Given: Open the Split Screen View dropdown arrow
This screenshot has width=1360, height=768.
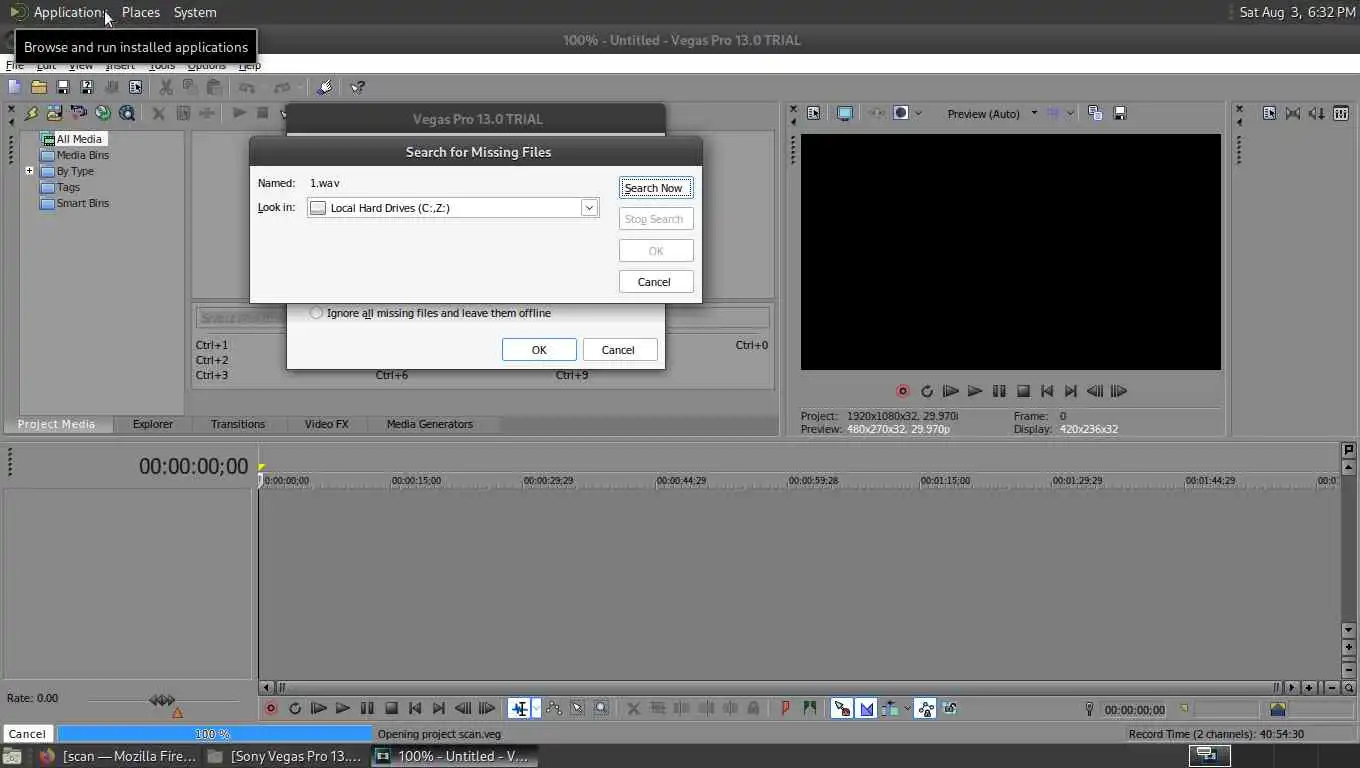Looking at the screenshot, I should click(x=918, y=113).
